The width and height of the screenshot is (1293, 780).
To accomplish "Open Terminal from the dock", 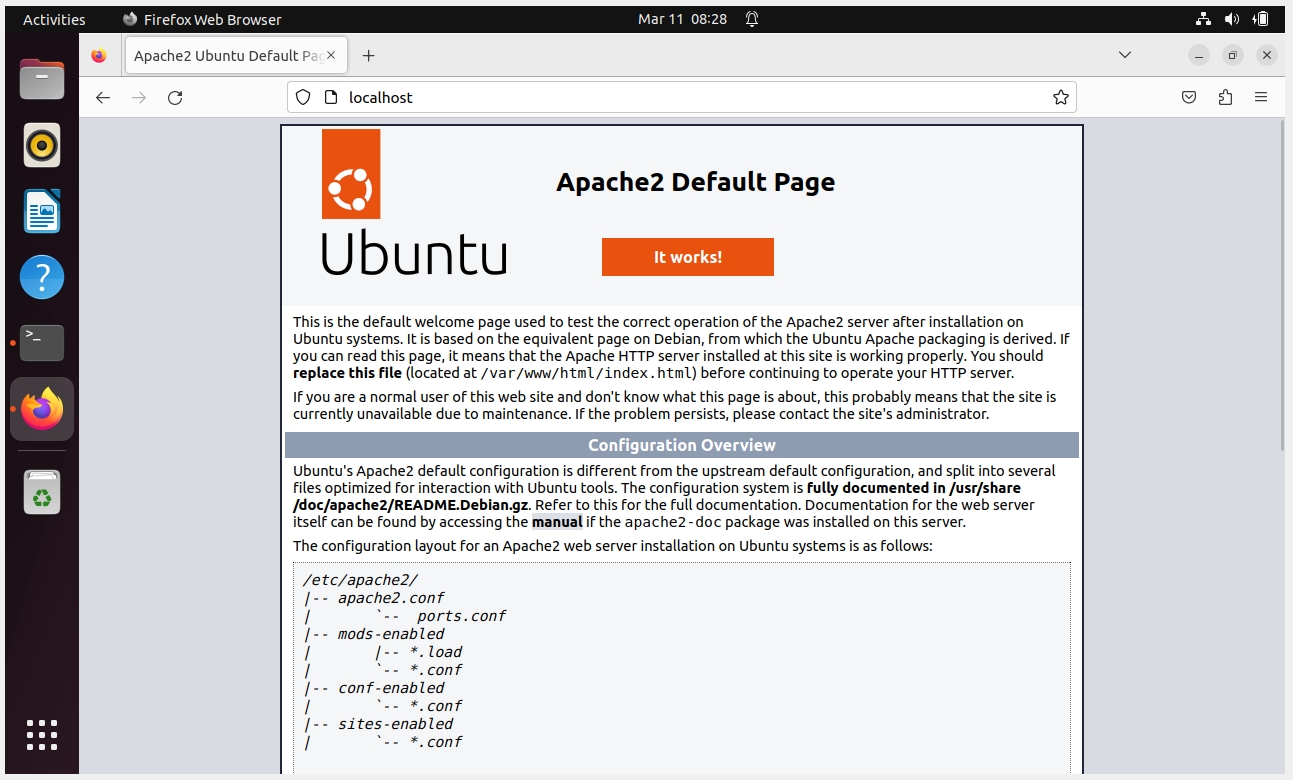I will pyautogui.click(x=42, y=342).
